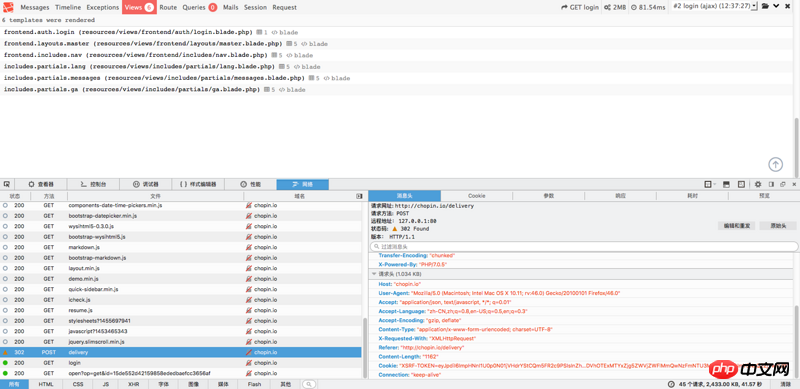Open devtools settings gear icon
Image resolution: width=800 pixels, height=389 pixels.
point(758,184)
